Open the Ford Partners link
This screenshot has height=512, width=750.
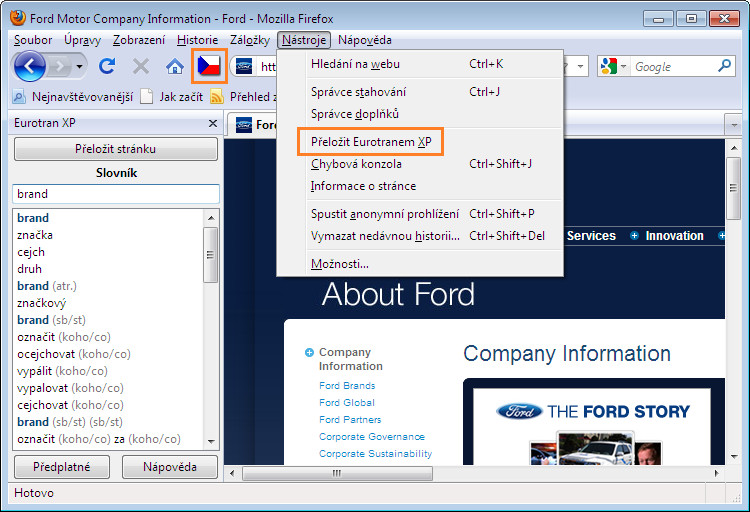(350, 420)
